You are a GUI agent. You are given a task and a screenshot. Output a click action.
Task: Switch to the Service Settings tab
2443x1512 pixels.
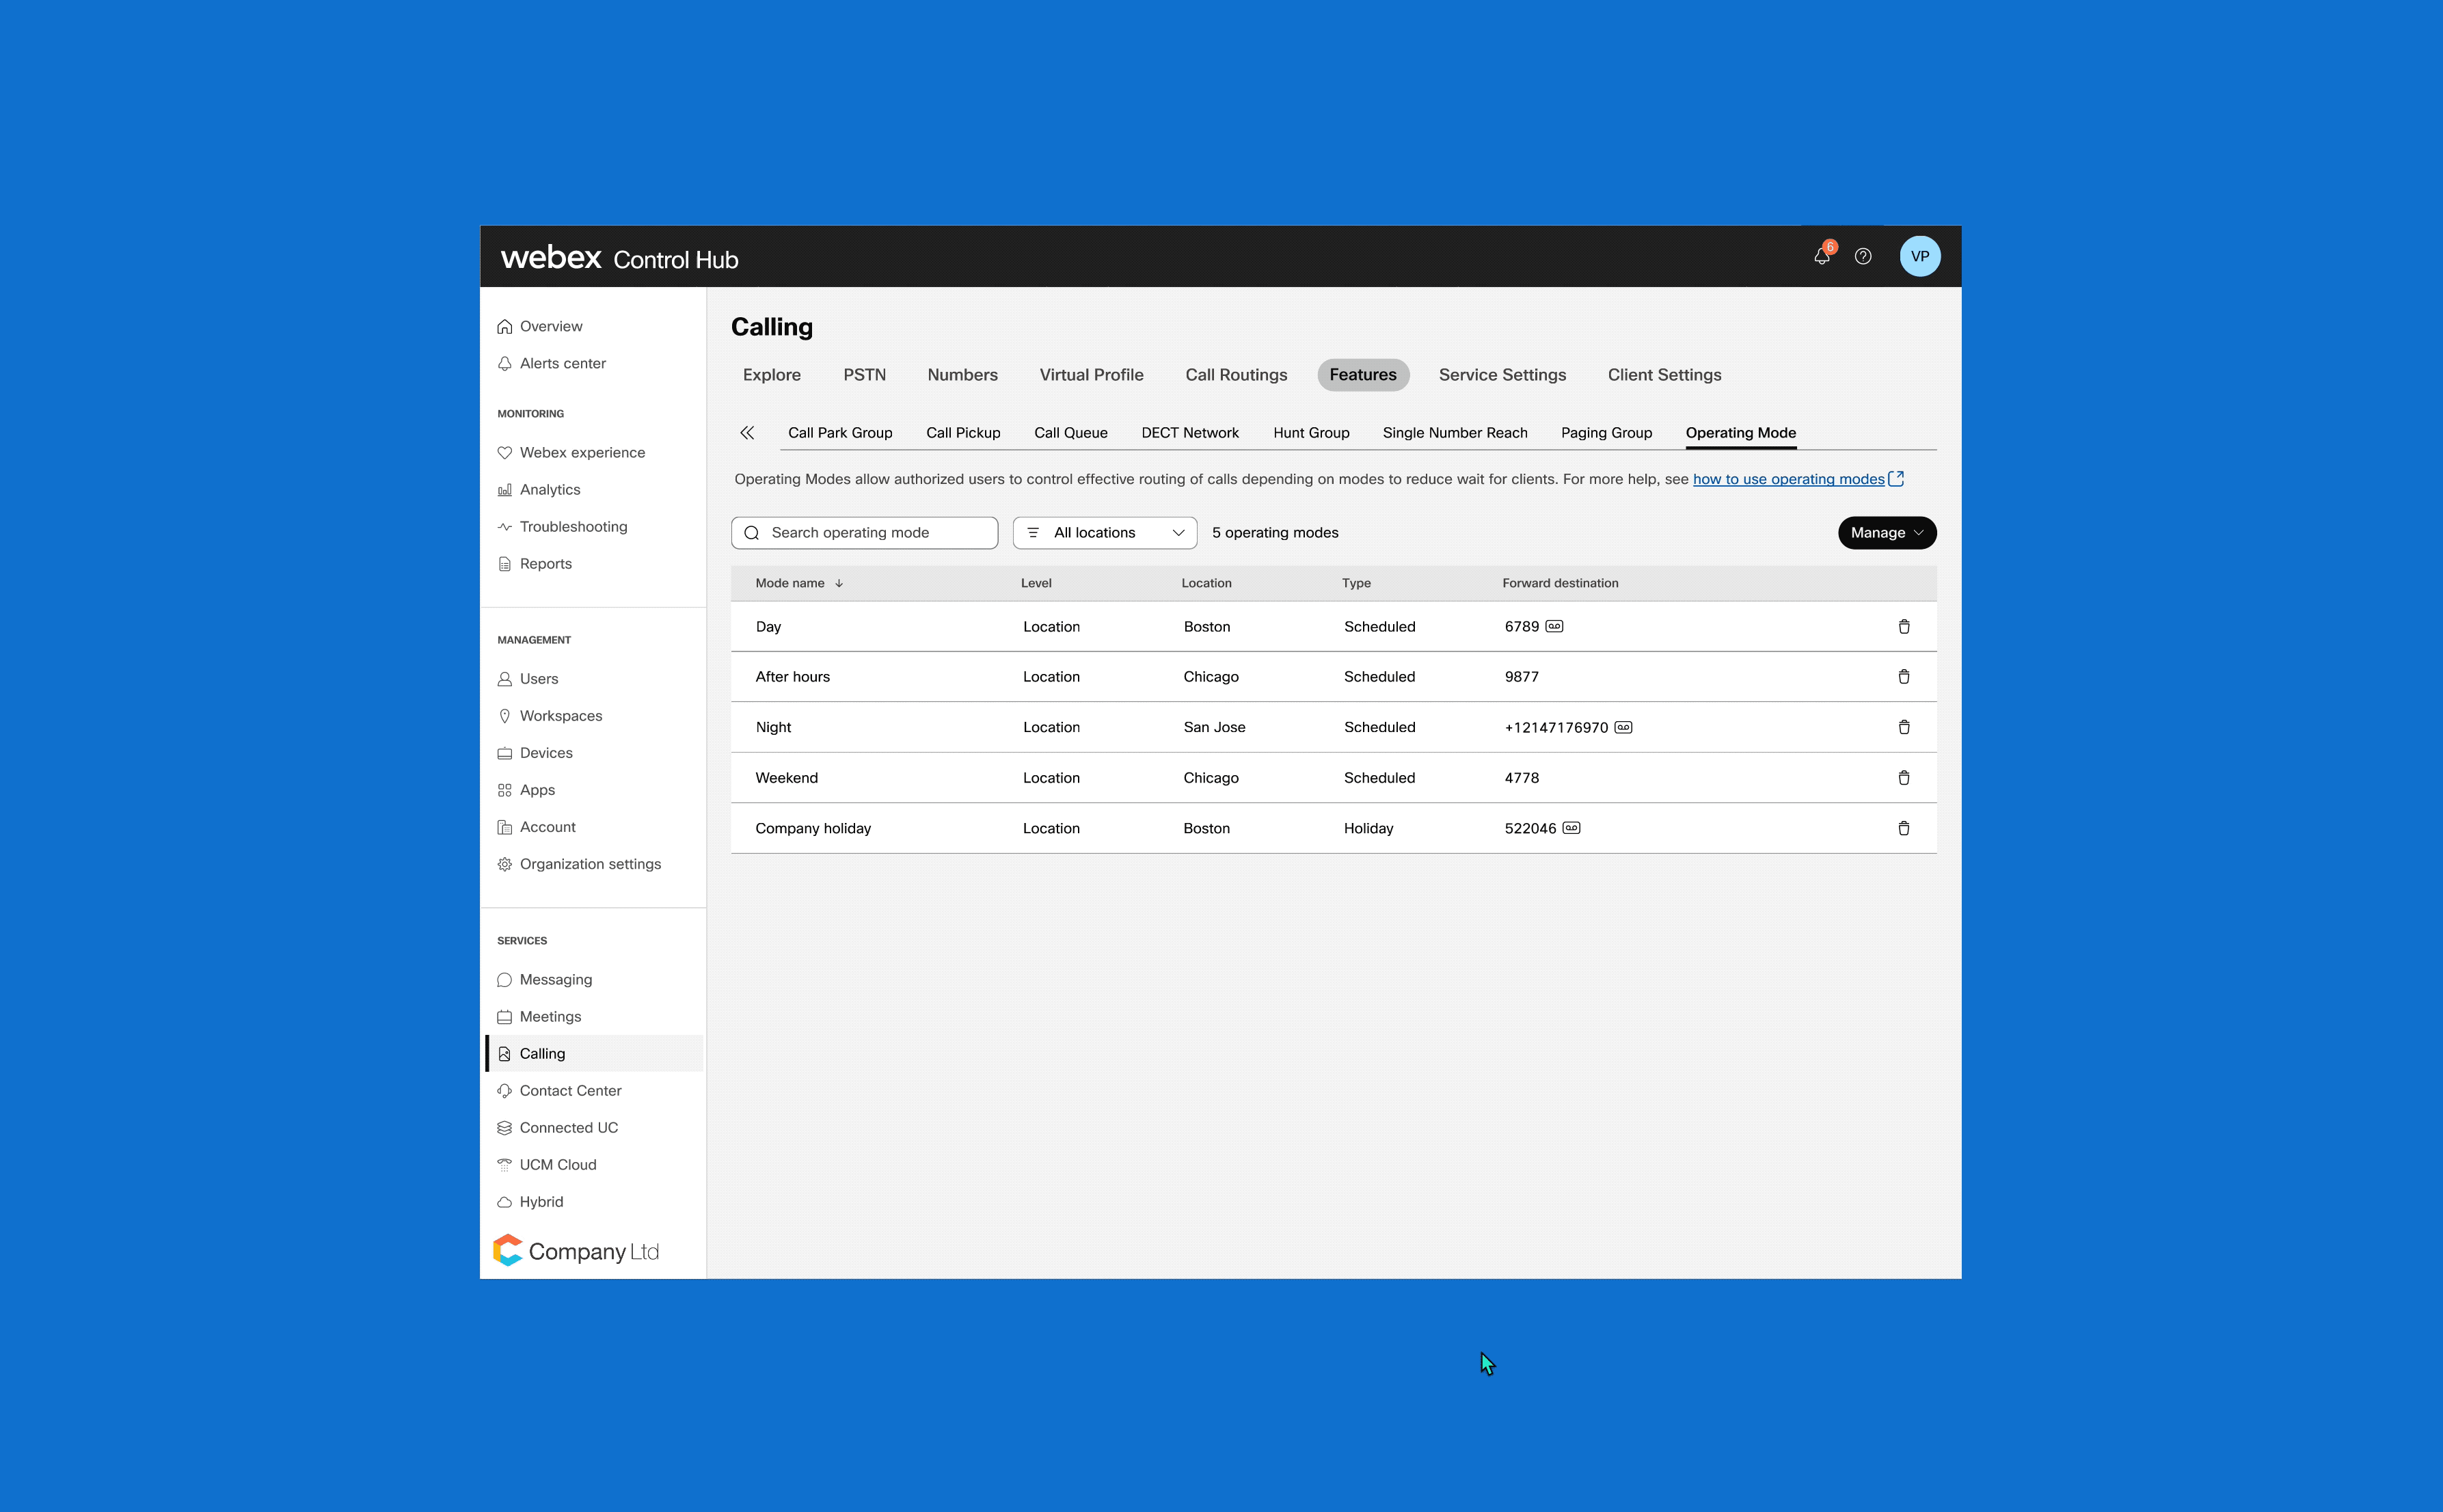pyautogui.click(x=1502, y=374)
